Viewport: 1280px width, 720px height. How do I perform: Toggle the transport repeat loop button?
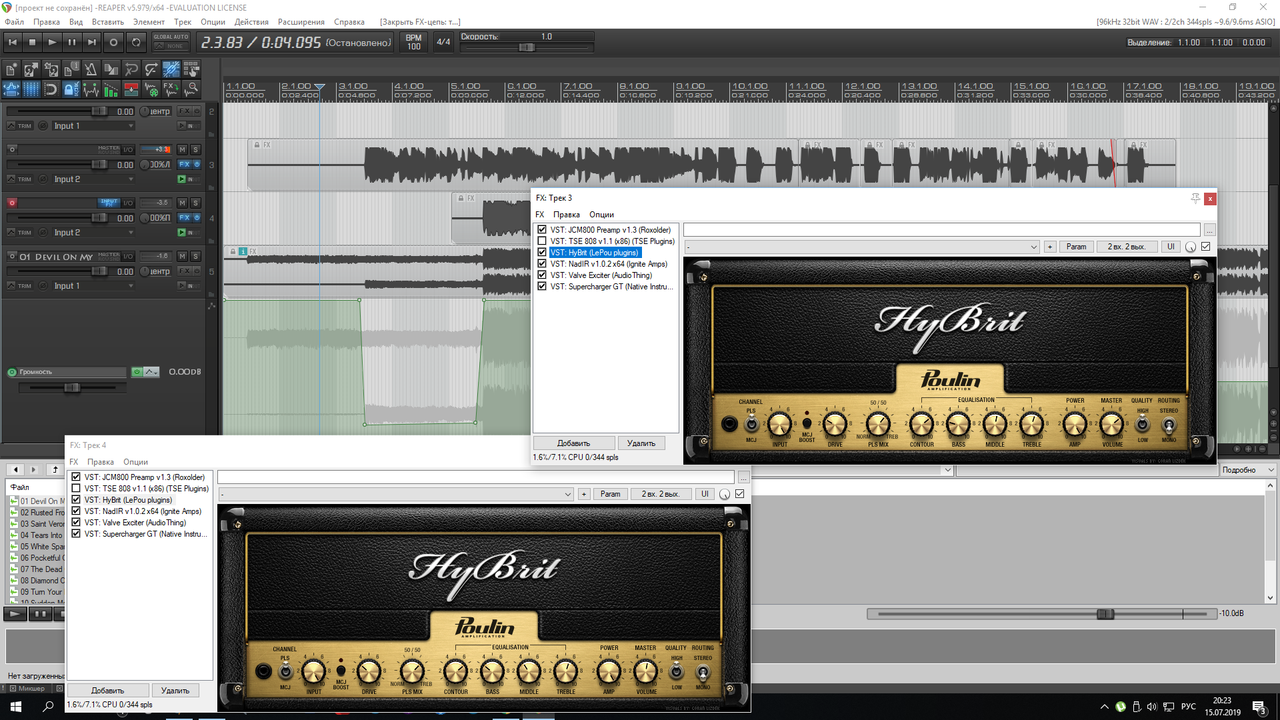[136, 42]
